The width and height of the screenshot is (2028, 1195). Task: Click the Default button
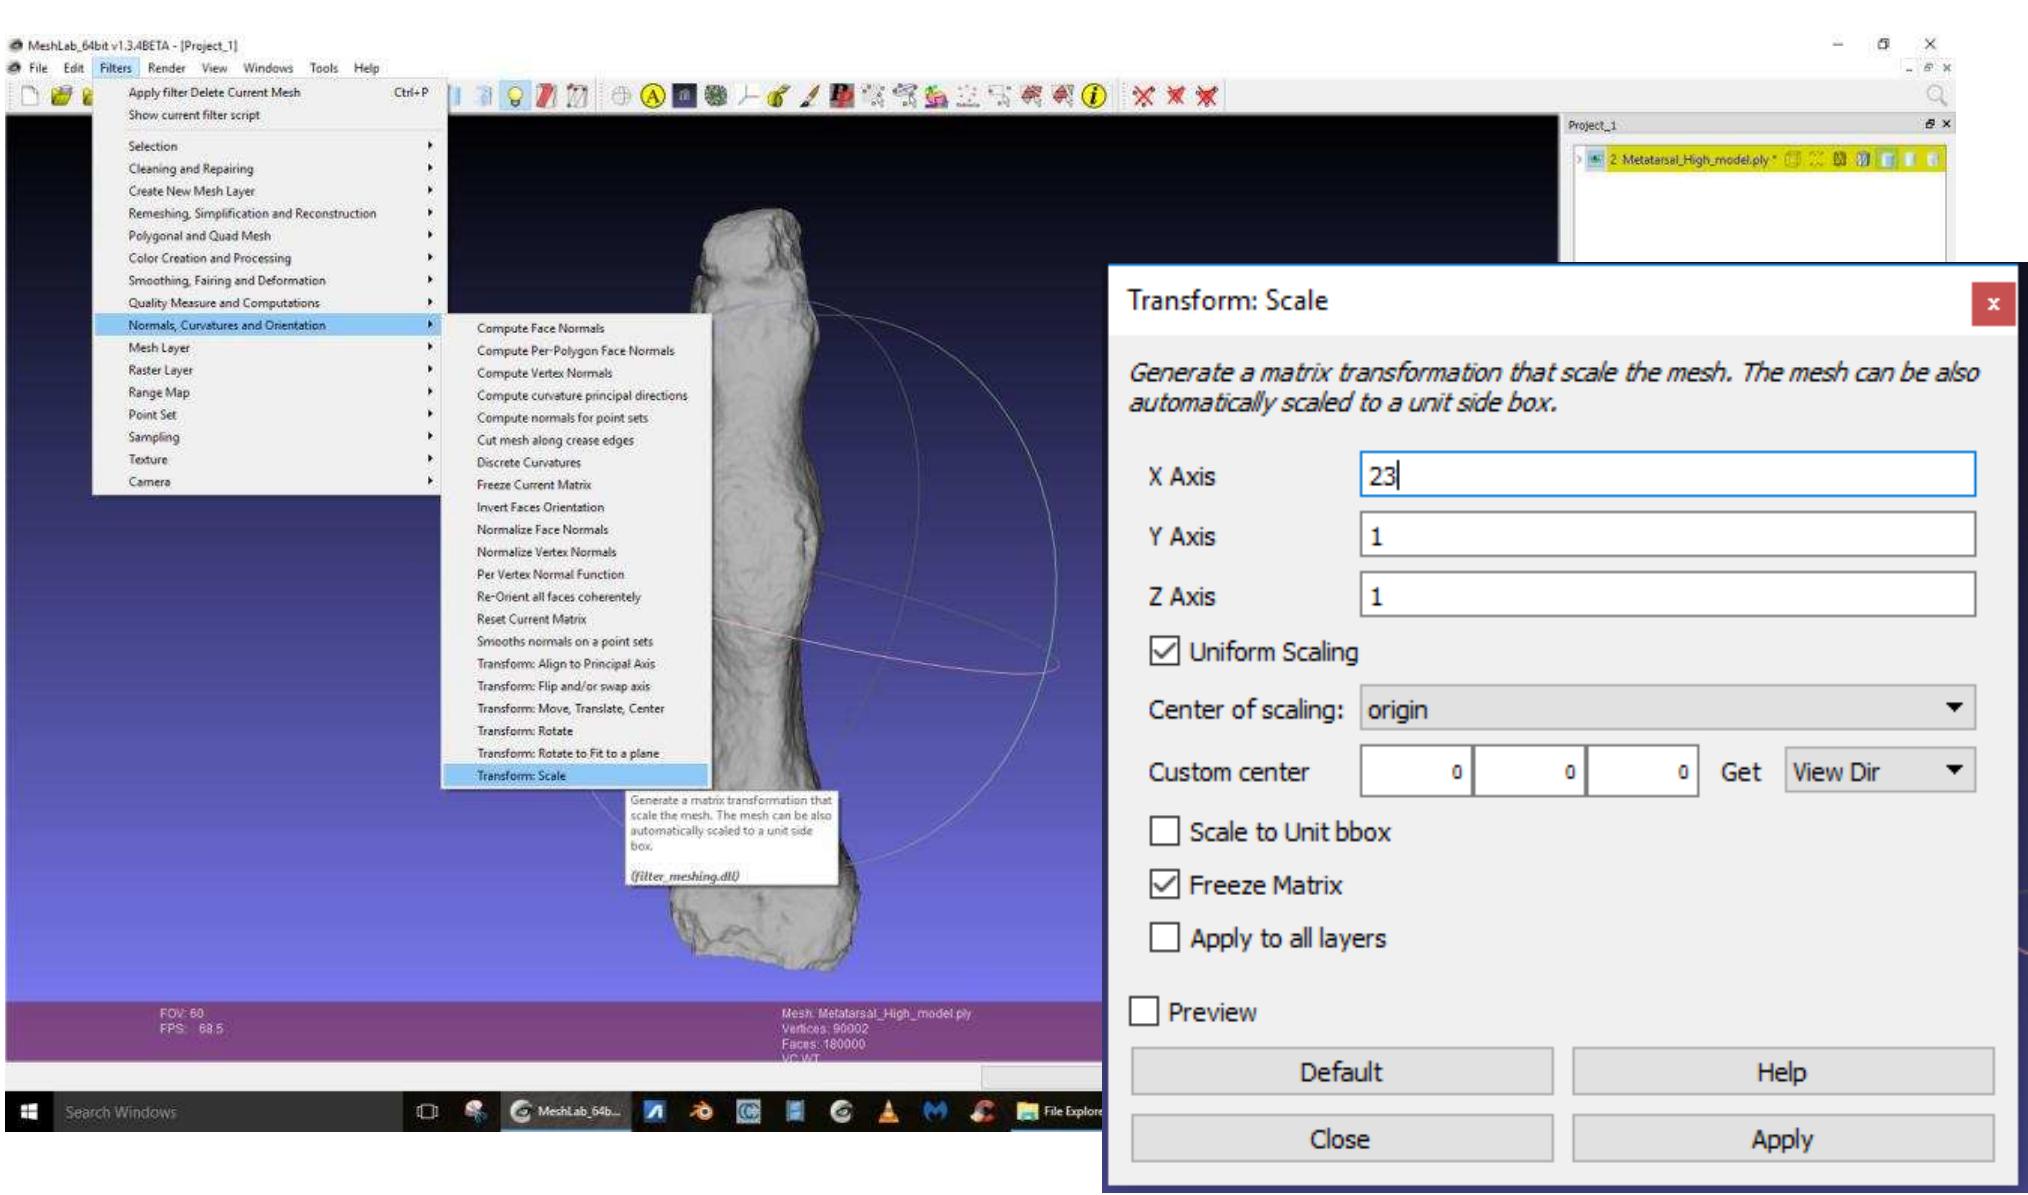(x=1341, y=1071)
